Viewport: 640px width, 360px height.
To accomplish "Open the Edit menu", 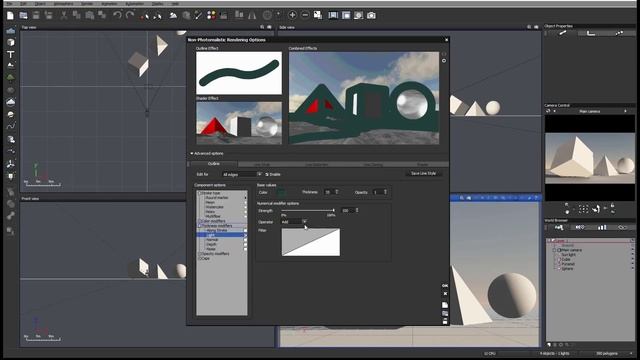I will (23, 4).
